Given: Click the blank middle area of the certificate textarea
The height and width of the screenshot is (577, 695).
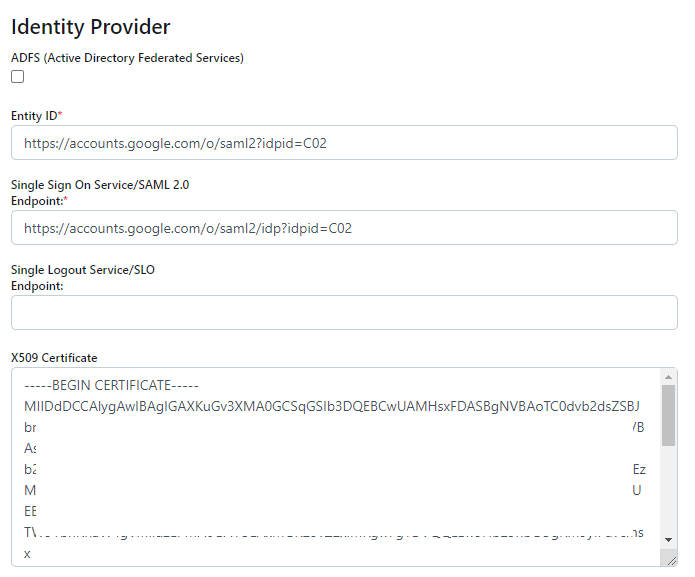Looking at the screenshot, I should tap(335, 470).
